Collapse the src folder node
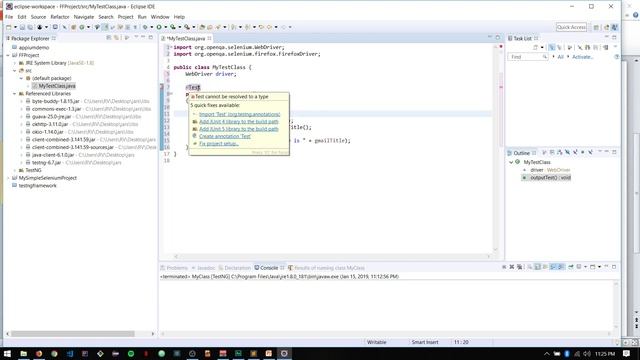This screenshot has height=360, width=640. [x=15, y=71]
